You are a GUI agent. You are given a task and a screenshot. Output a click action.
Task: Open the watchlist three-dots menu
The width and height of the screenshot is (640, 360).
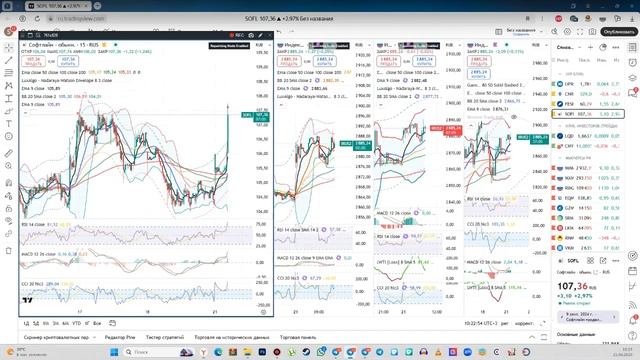pos(616,47)
